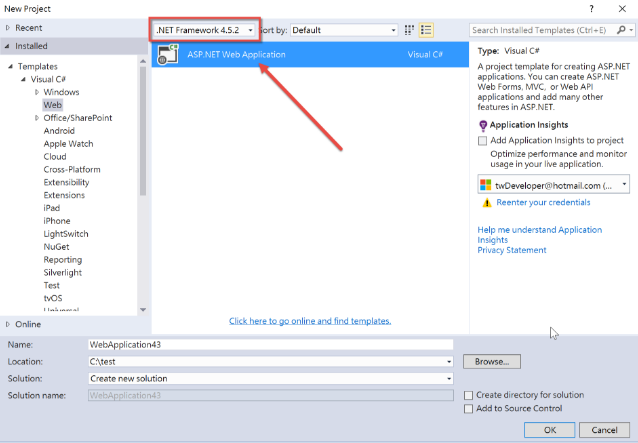Click the Browse... button
This screenshot has height=443, width=638.
492,362
